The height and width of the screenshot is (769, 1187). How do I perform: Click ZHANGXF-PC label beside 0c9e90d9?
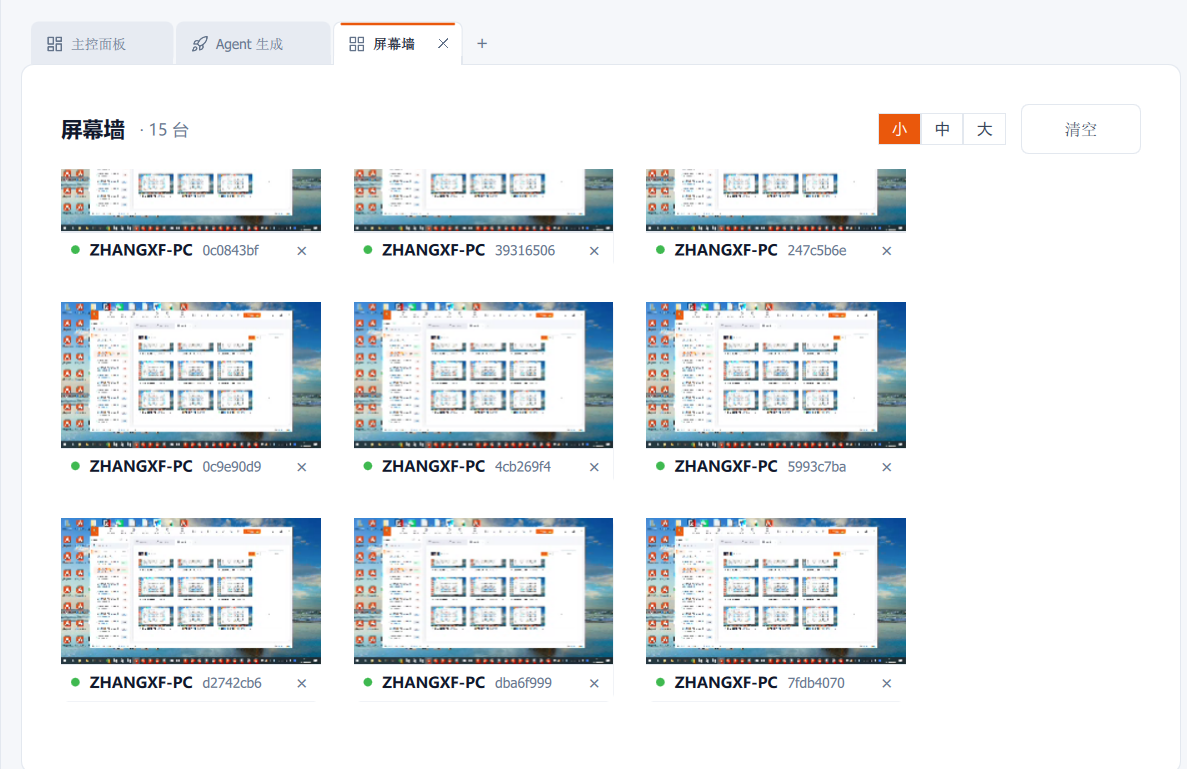(x=141, y=467)
